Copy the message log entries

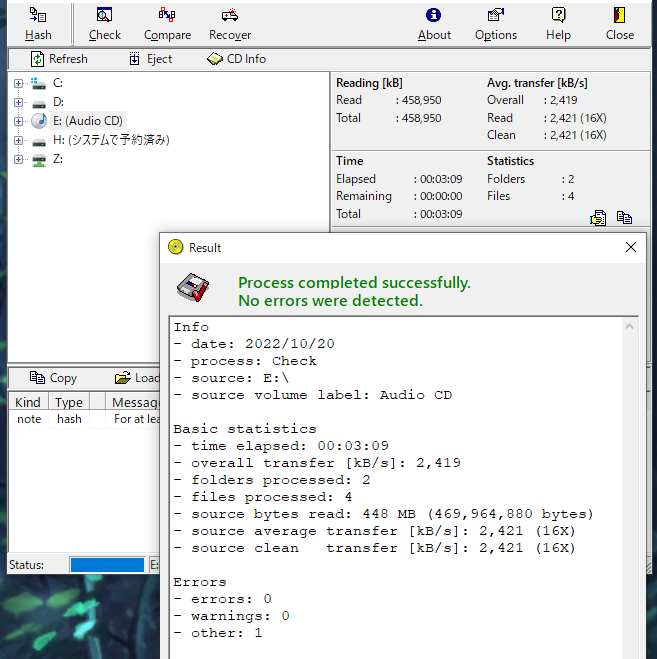click(x=53, y=378)
